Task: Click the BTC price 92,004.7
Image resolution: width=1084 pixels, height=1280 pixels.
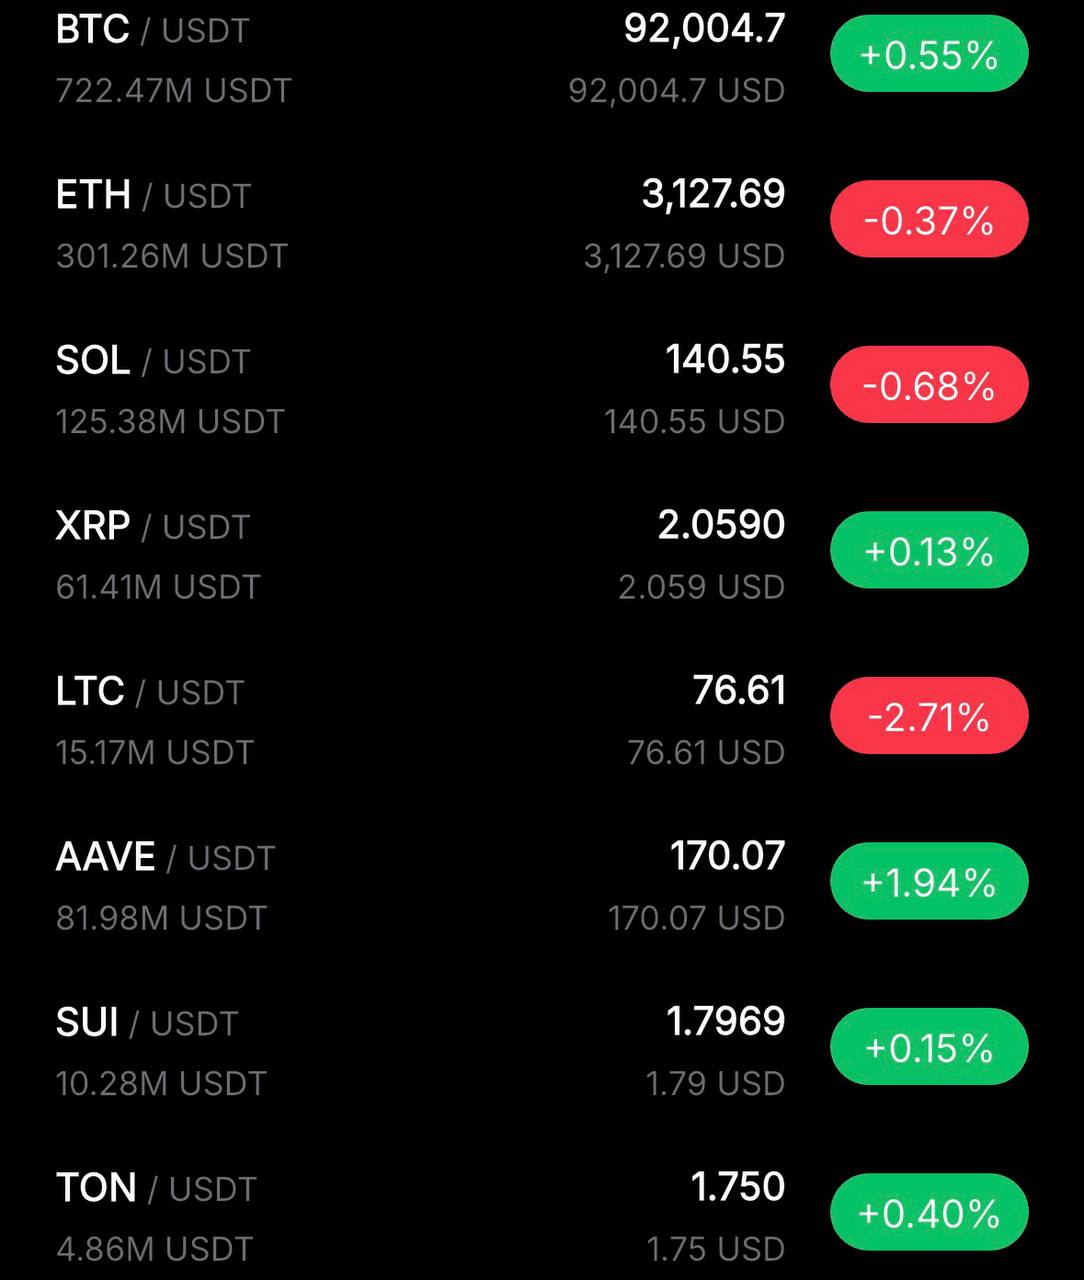Action: 704,29
